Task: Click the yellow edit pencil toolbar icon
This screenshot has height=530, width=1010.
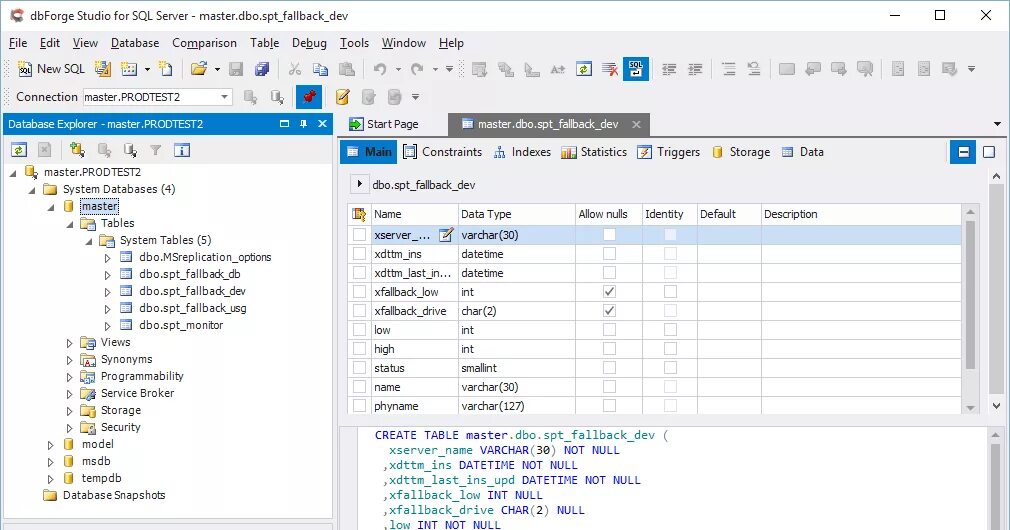Action: [x=343, y=97]
